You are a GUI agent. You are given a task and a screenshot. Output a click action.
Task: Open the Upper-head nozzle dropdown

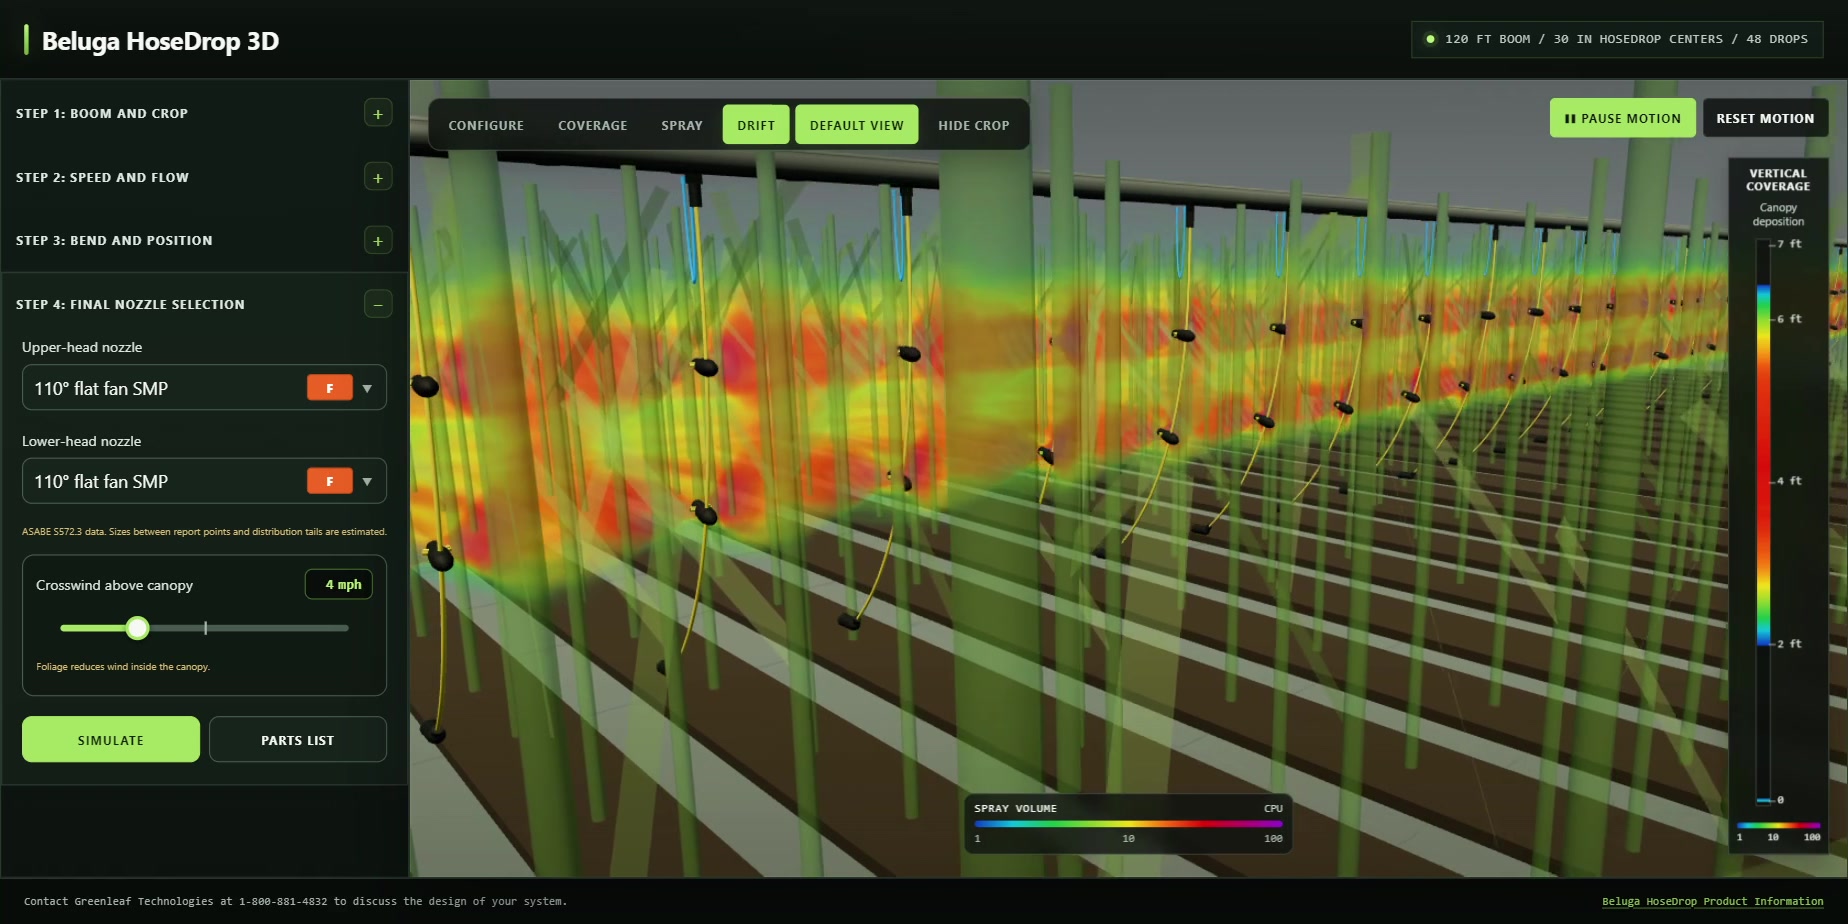coord(204,388)
